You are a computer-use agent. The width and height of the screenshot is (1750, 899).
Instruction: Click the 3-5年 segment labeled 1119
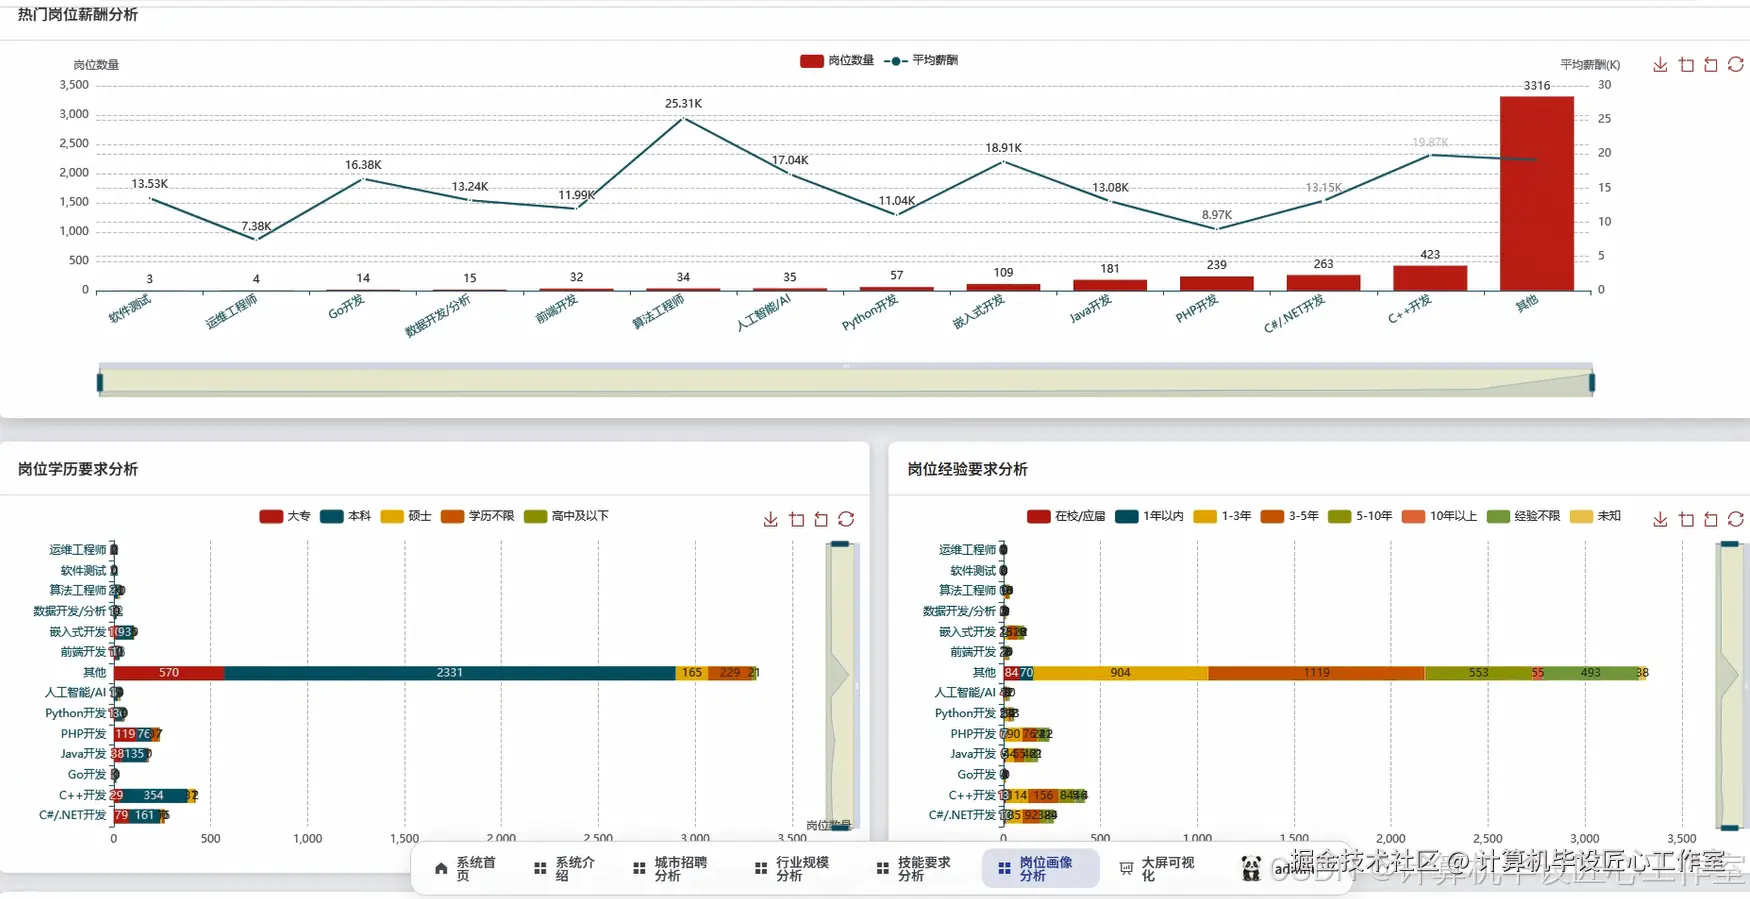pyautogui.click(x=1316, y=672)
